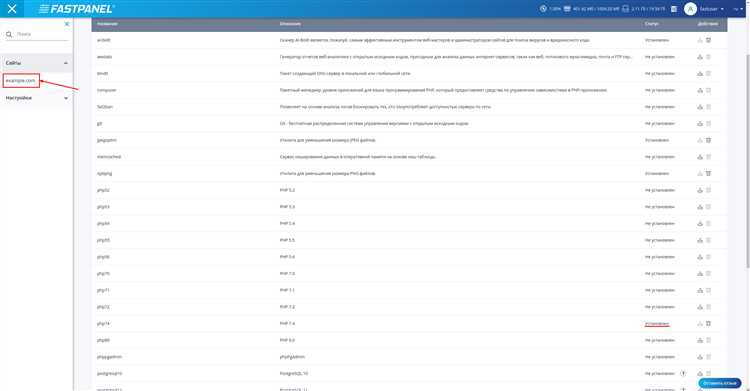Click the optipng trash icon
Image resolution: width=750 pixels, height=391 pixels.
click(708, 174)
